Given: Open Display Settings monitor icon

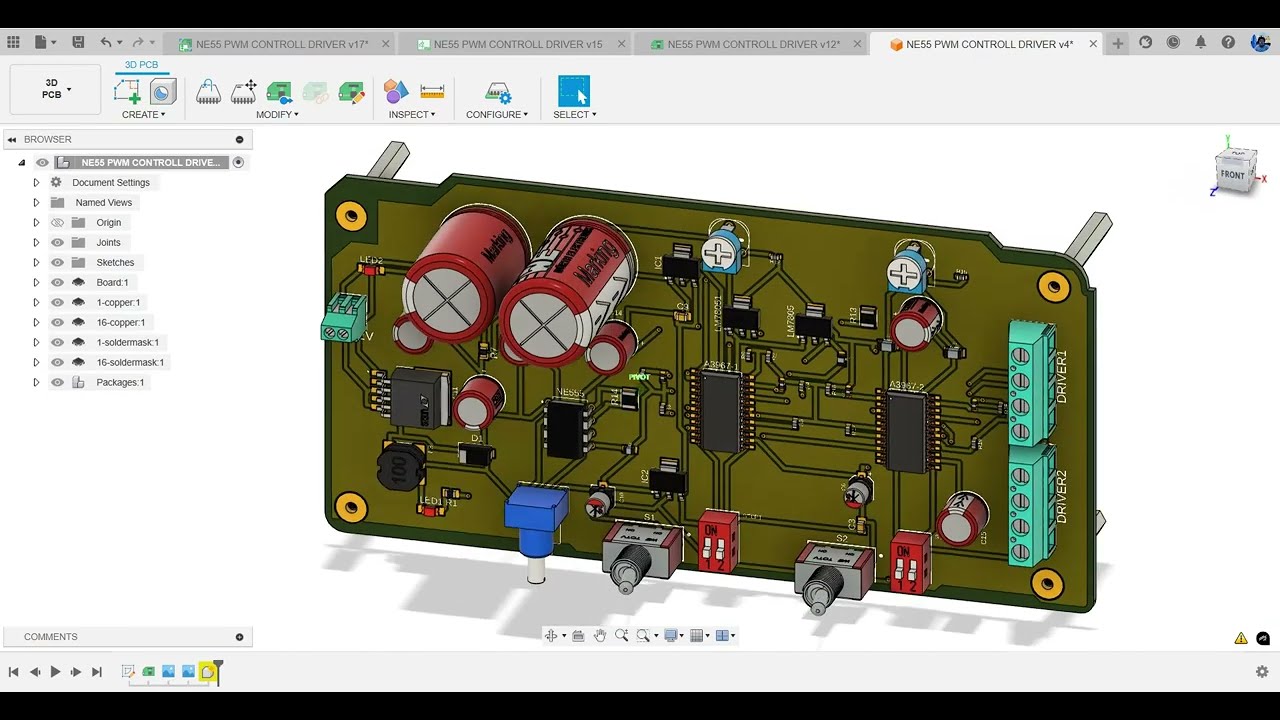Looking at the screenshot, I should (671, 635).
